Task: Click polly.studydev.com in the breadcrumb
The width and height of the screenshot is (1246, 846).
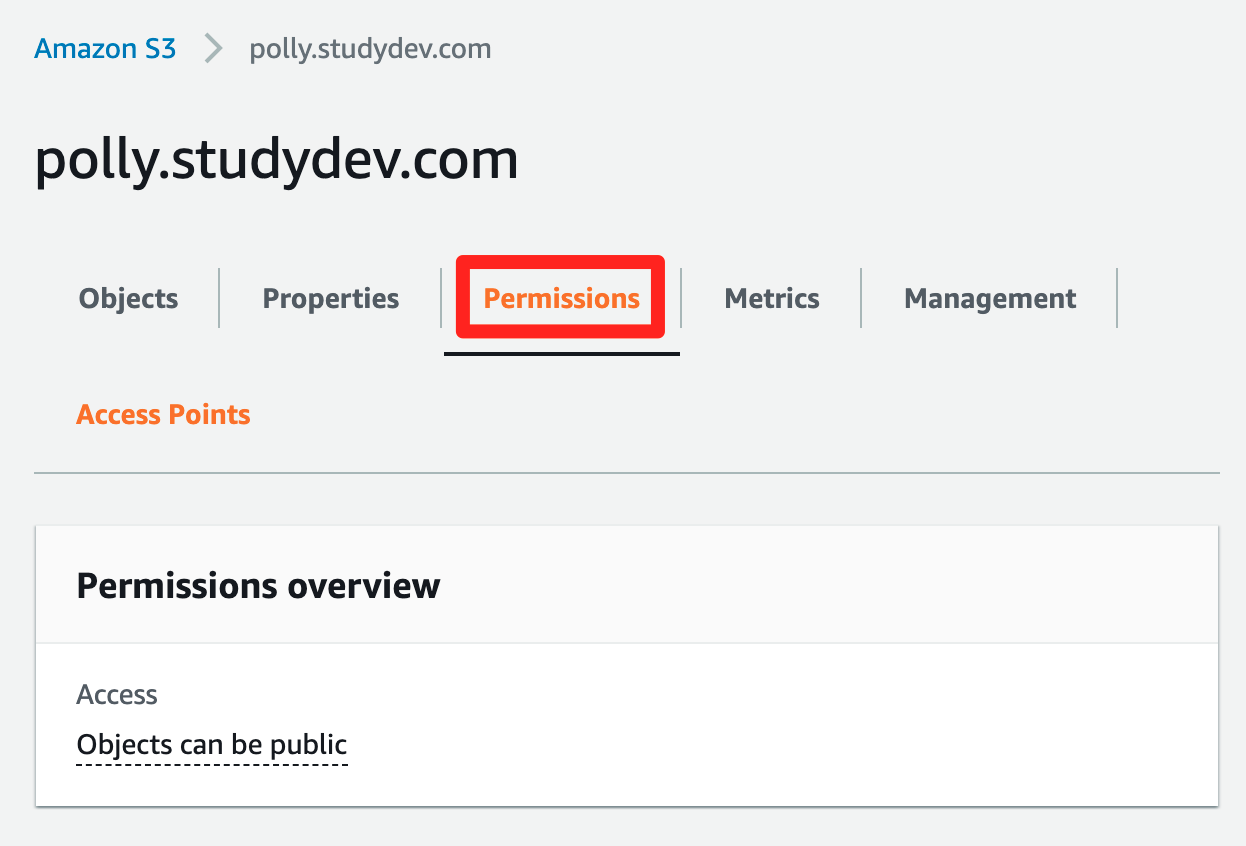Action: 370,48
